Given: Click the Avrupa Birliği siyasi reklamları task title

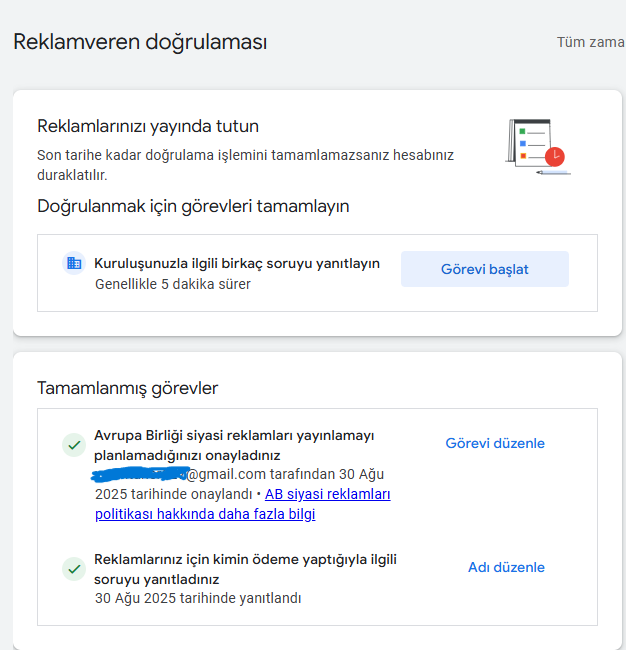Looking at the screenshot, I should [x=234, y=445].
